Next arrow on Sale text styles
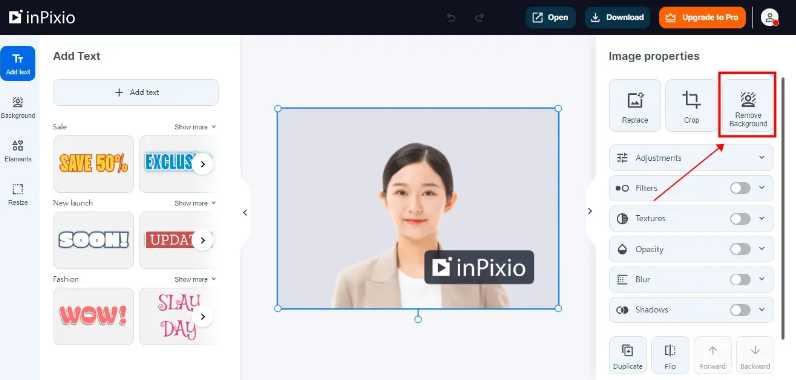 click(x=203, y=164)
